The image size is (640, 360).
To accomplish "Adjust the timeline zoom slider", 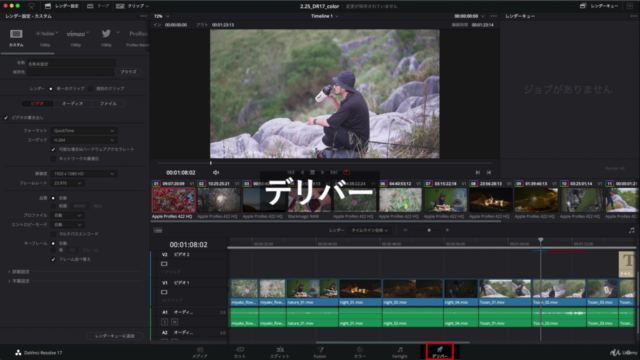I will (x=429, y=230).
